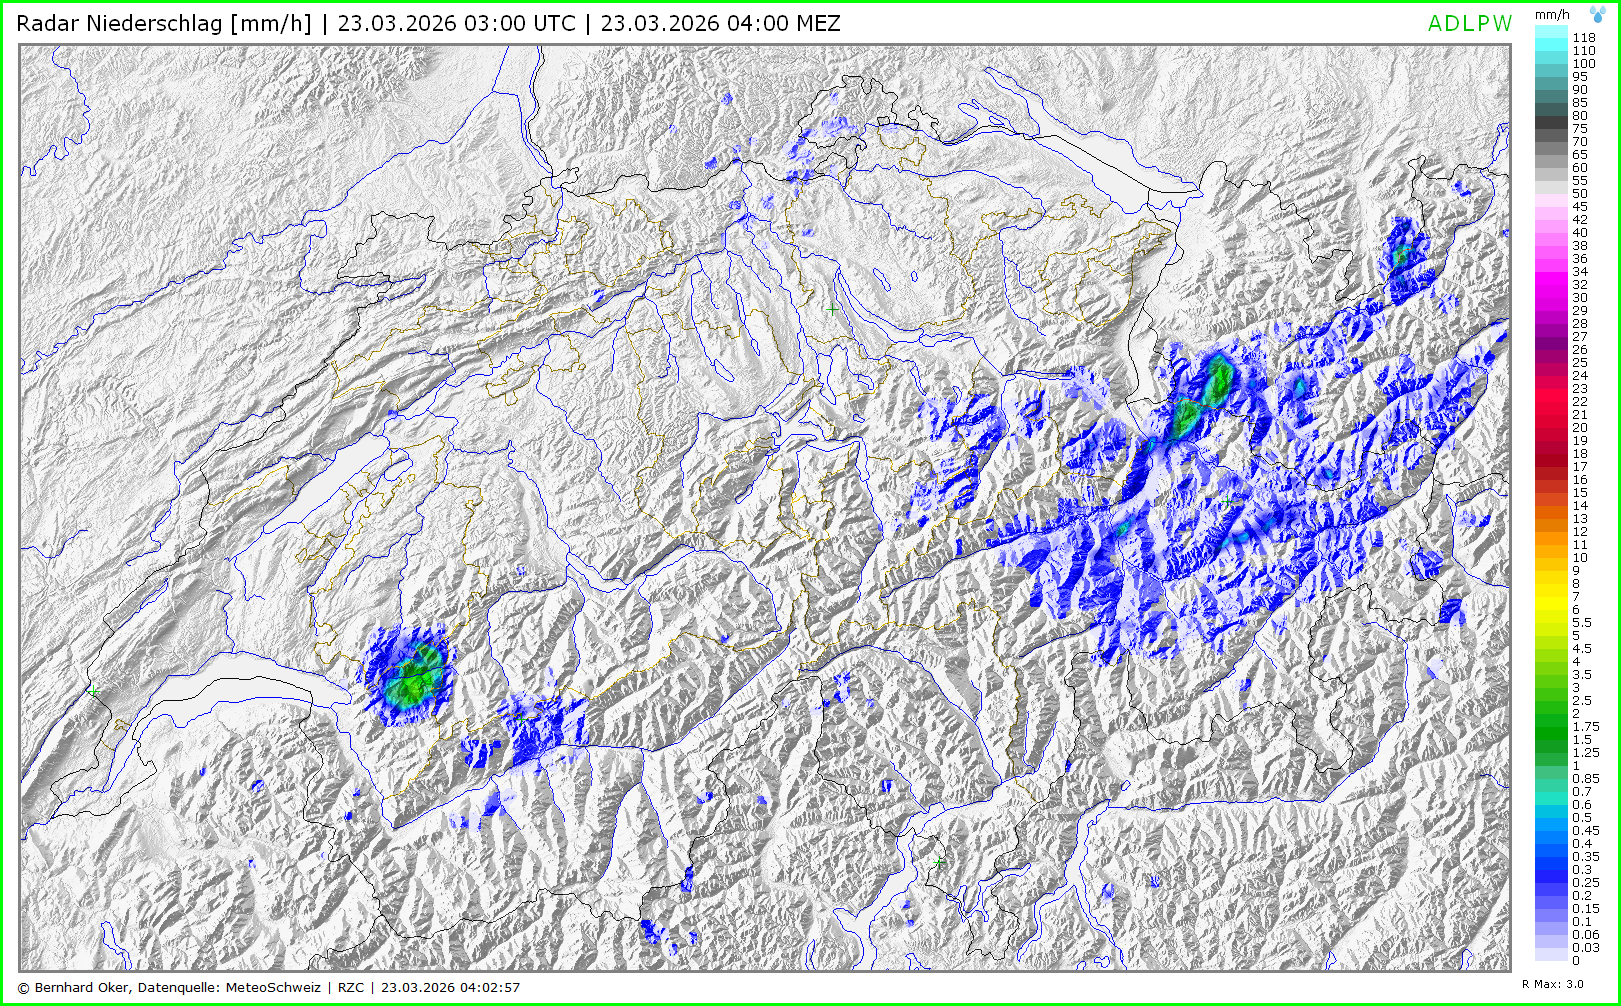Image resolution: width=1621 pixels, height=1006 pixels.
Task: Click the raindrop icon above the legend
Action: click(1598, 15)
